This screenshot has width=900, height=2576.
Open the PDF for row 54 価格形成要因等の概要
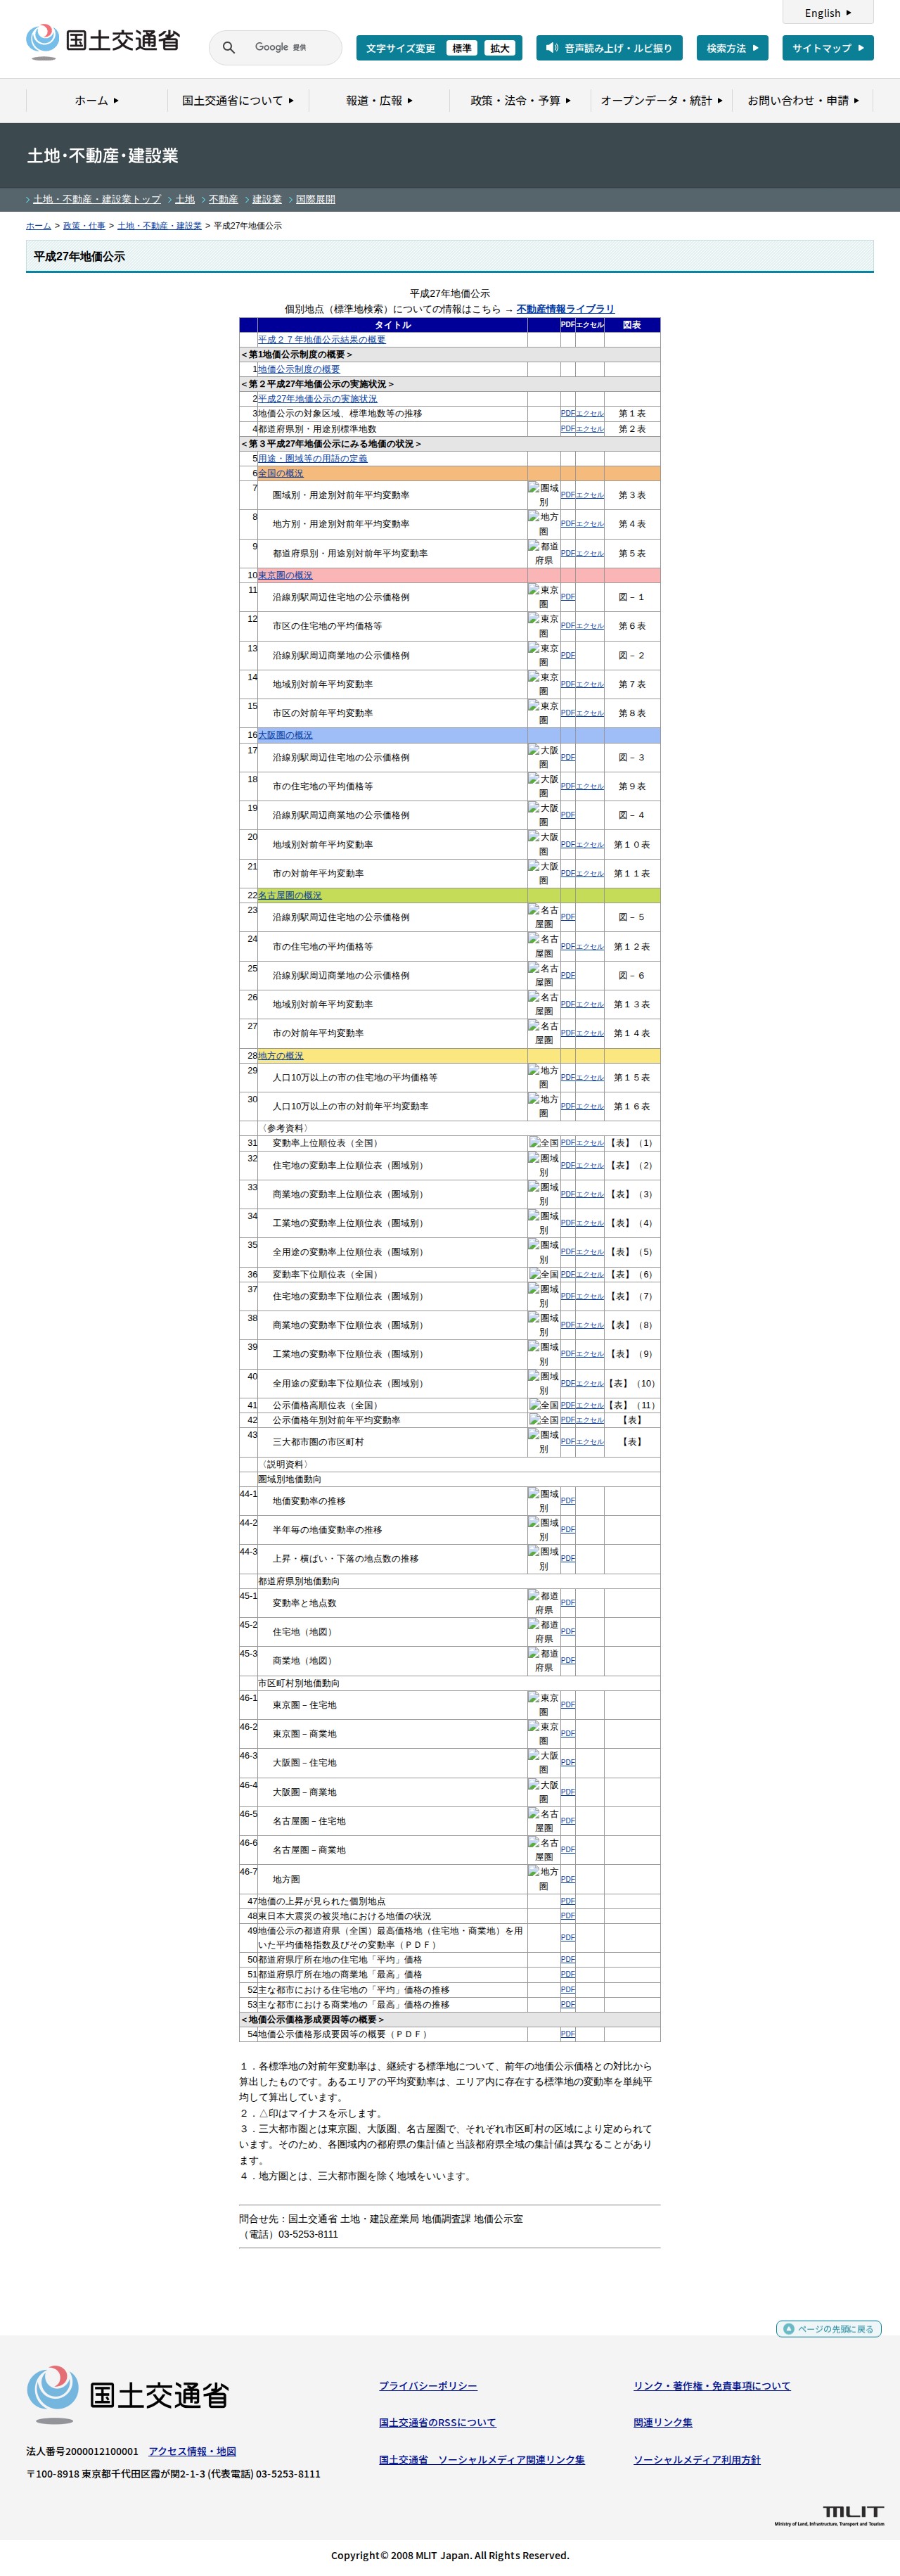pos(568,2034)
